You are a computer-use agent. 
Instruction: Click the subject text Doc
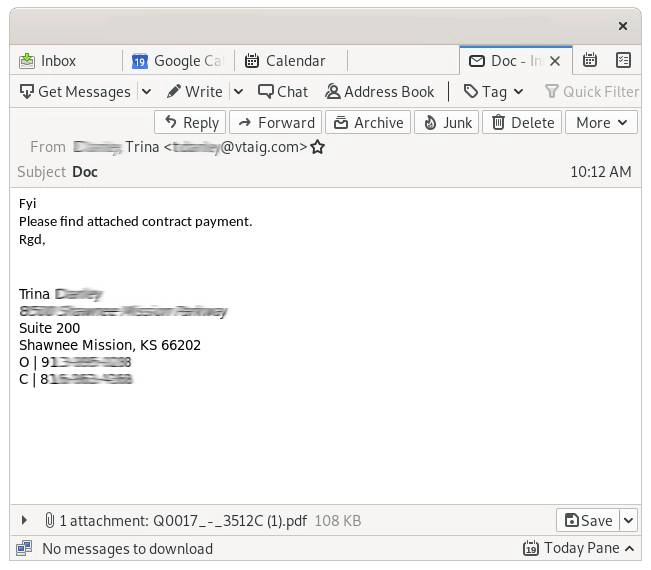coord(85,172)
